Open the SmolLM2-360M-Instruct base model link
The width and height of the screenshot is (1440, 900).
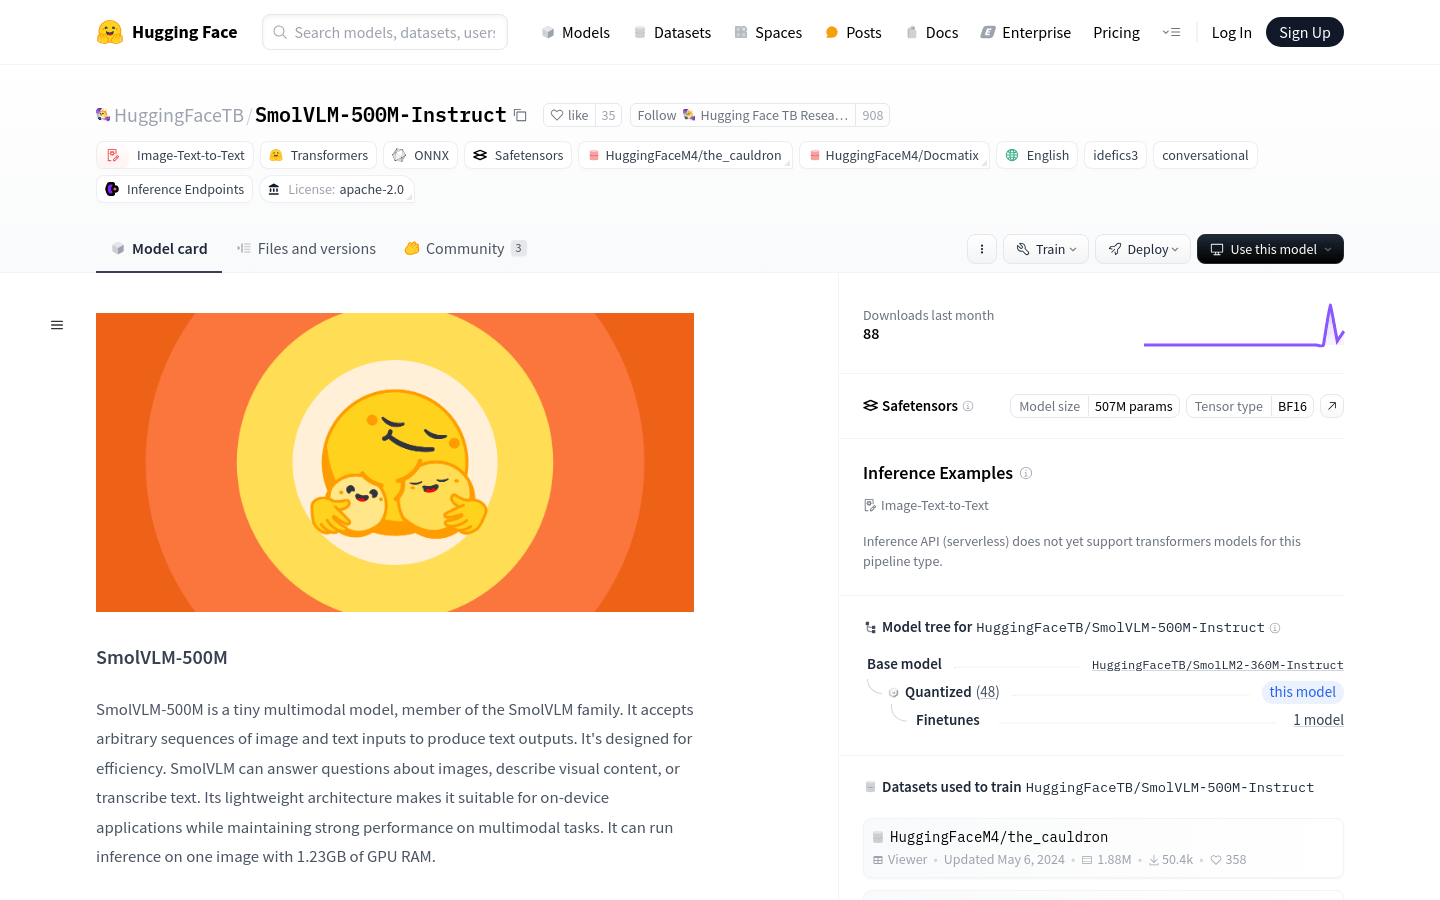tap(1217, 665)
